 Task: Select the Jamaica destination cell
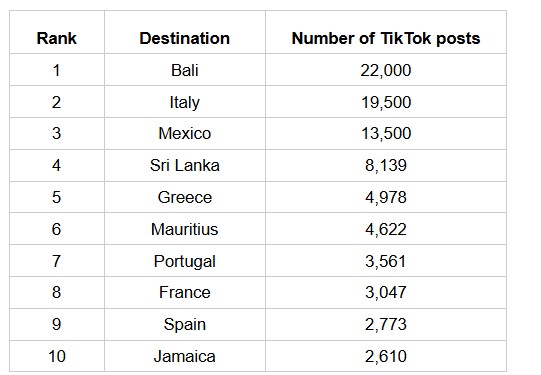185,356
